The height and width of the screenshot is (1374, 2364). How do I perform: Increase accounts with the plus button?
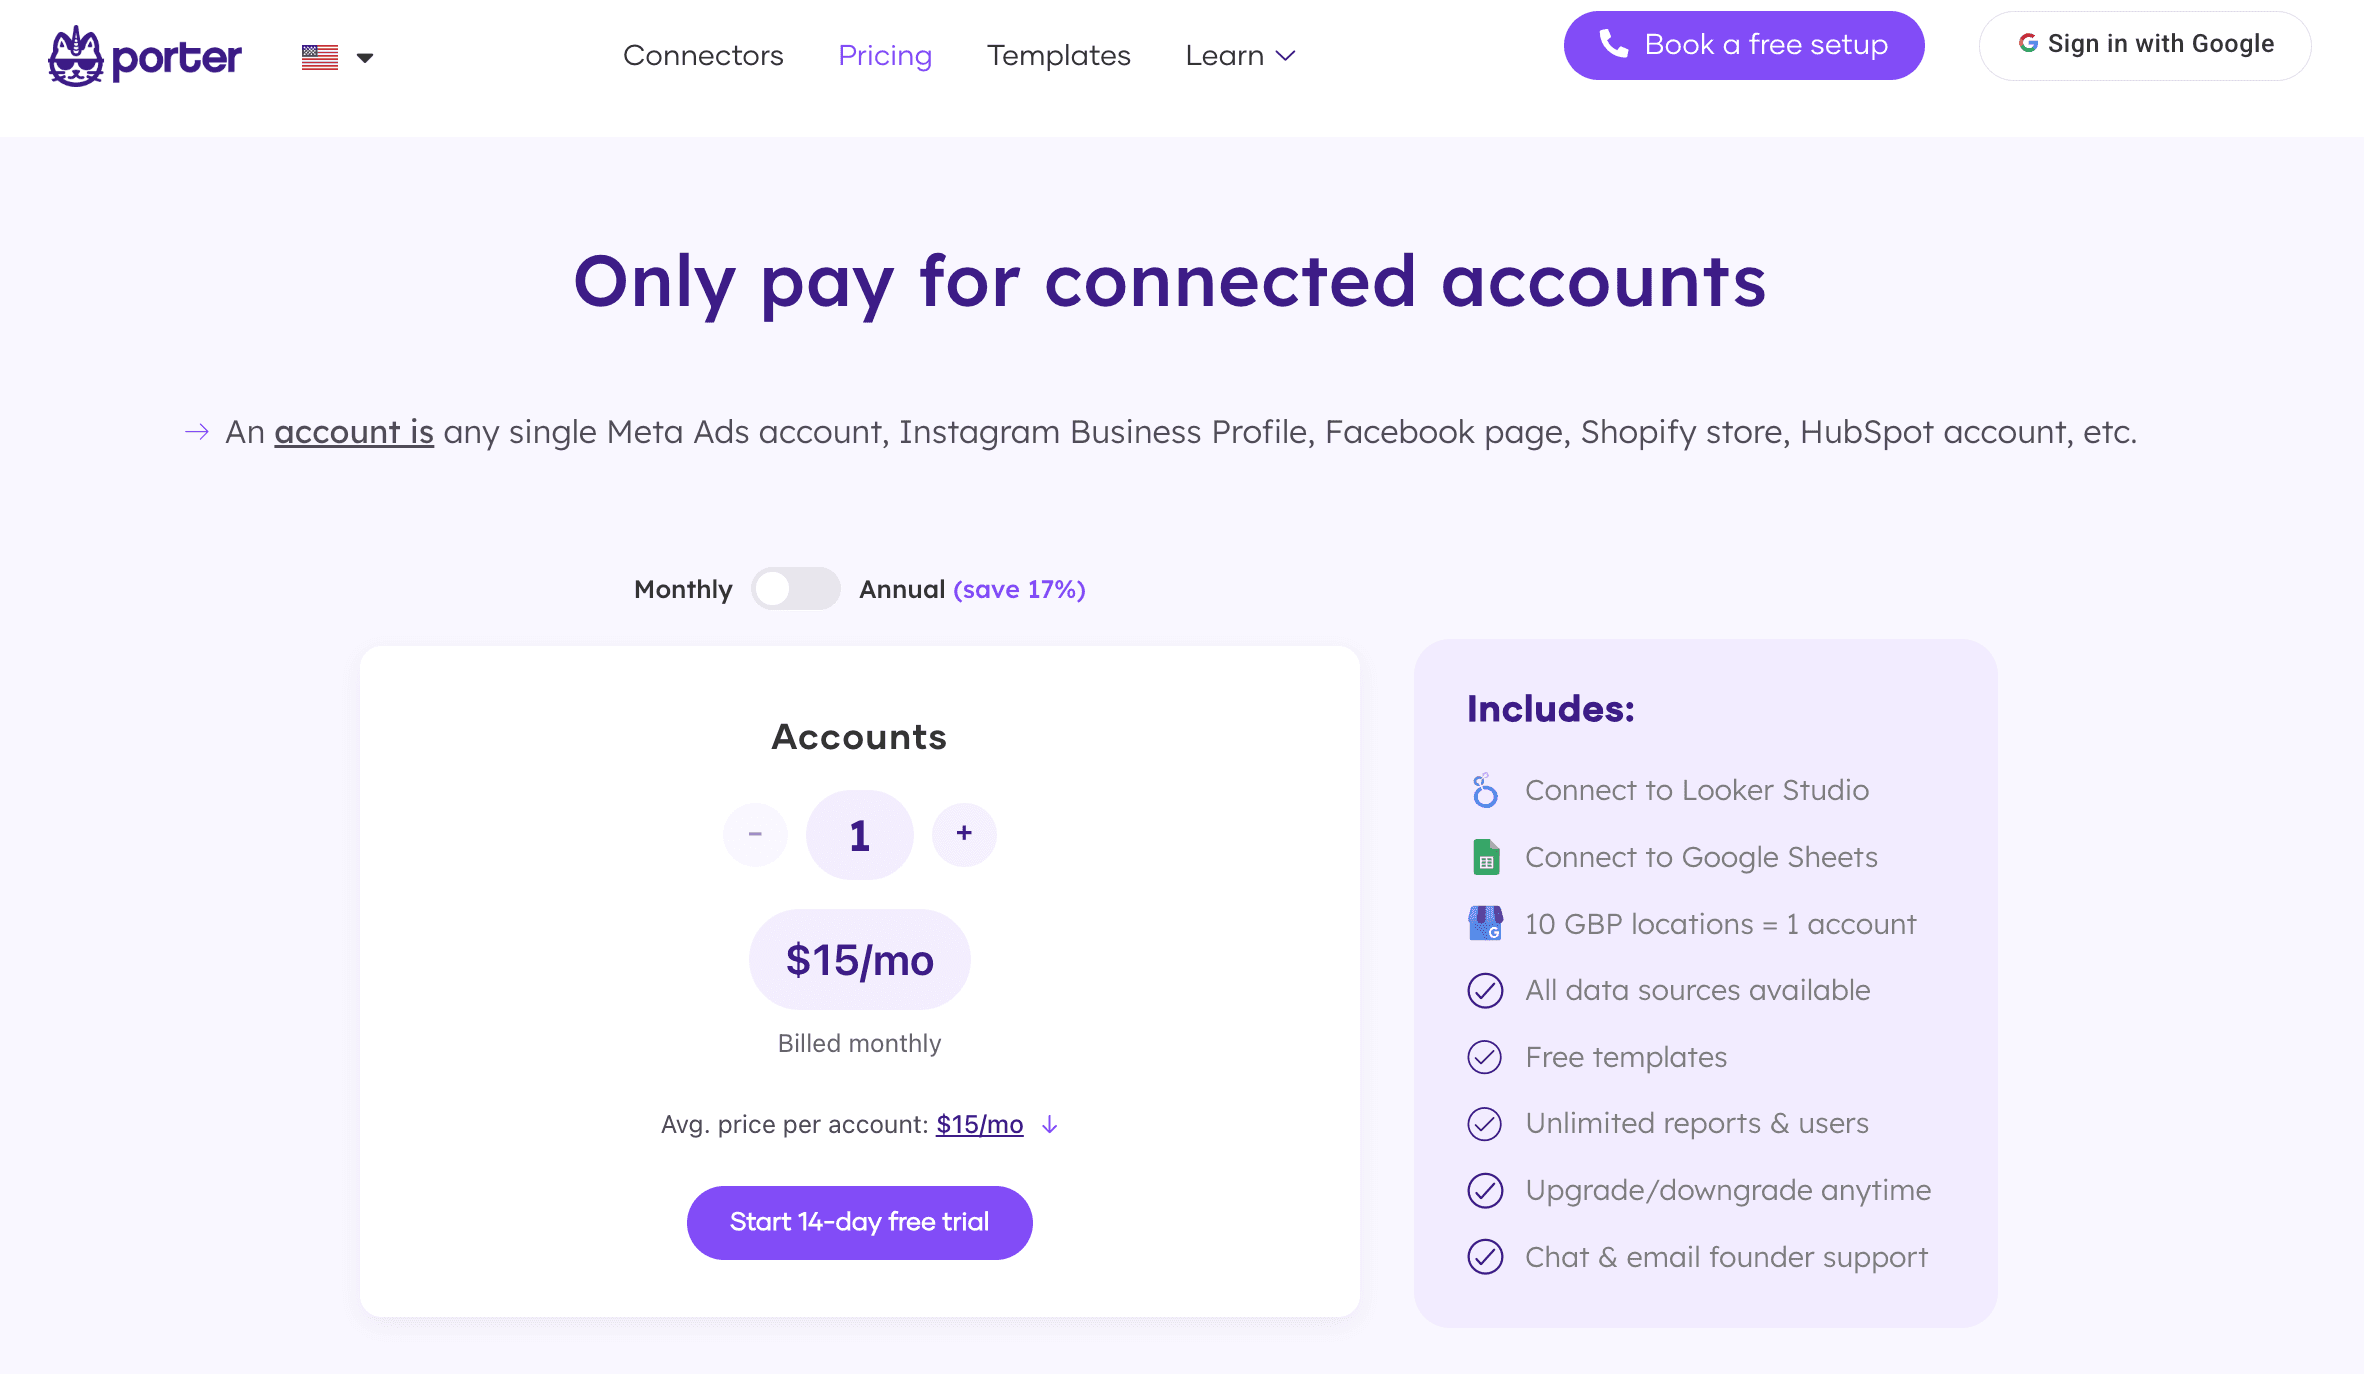point(964,834)
